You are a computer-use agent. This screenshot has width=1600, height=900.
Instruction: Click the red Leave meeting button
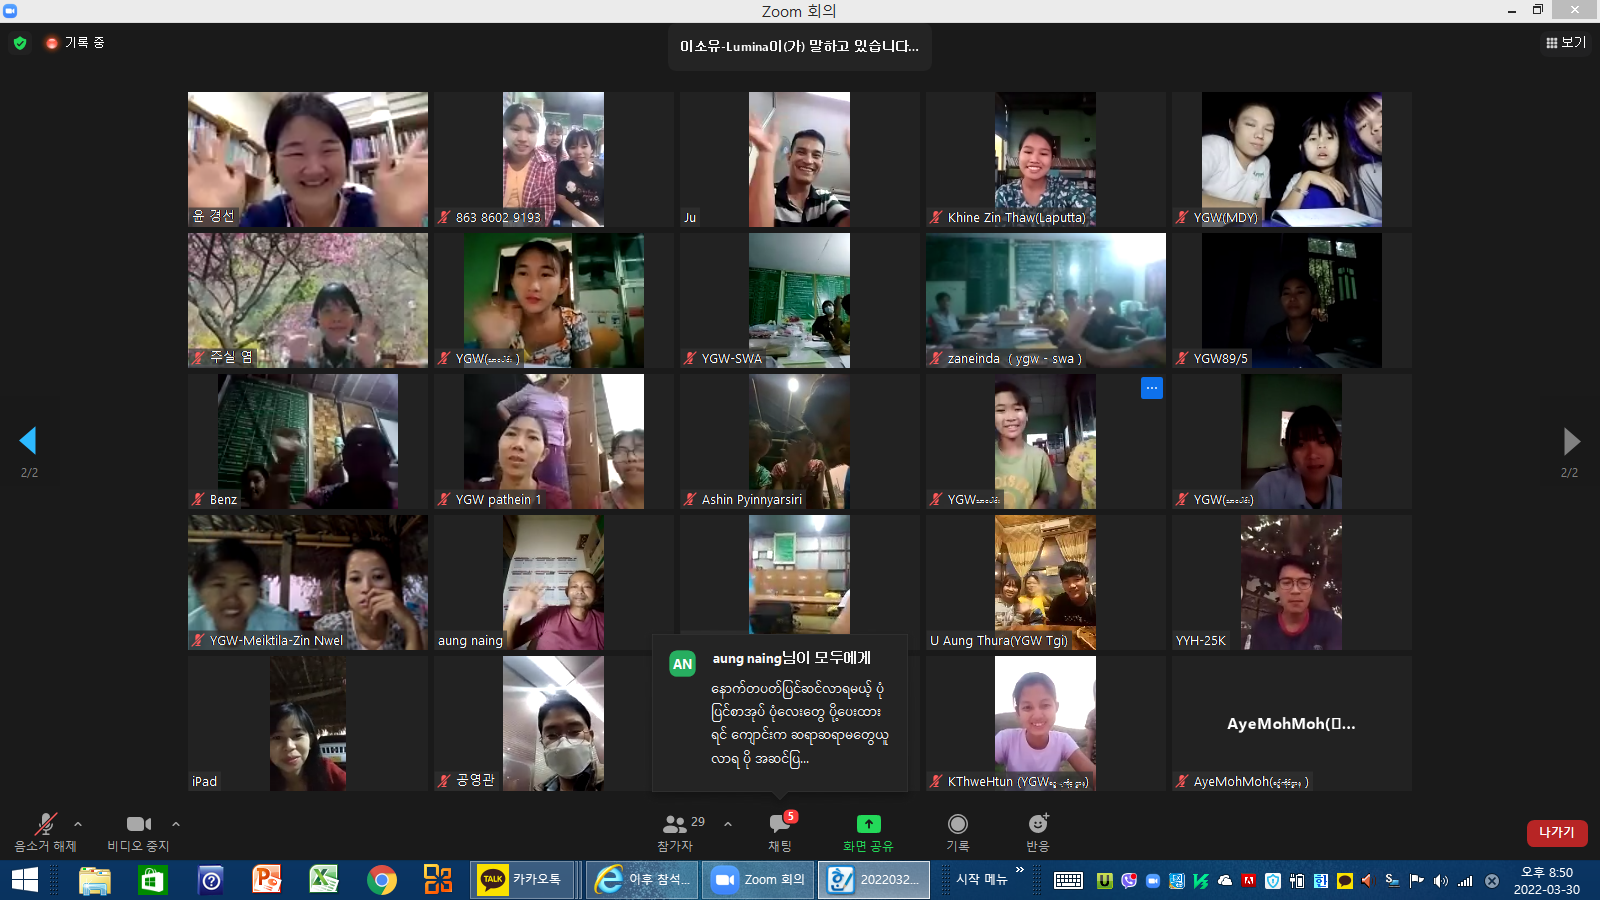(x=1557, y=833)
